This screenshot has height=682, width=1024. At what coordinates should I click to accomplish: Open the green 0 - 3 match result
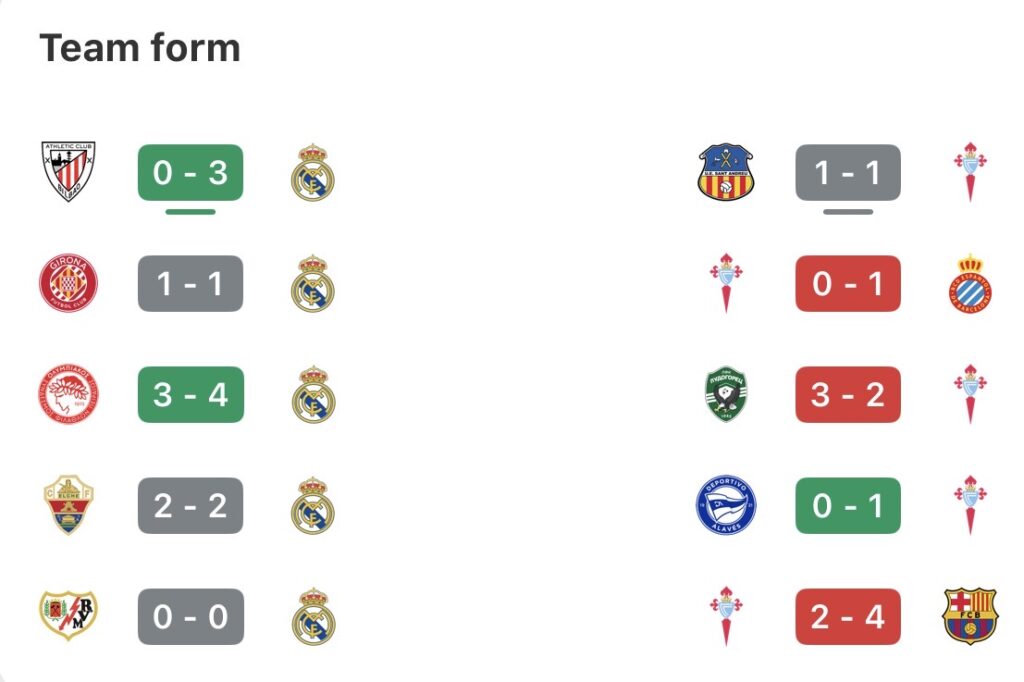coord(190,172)
